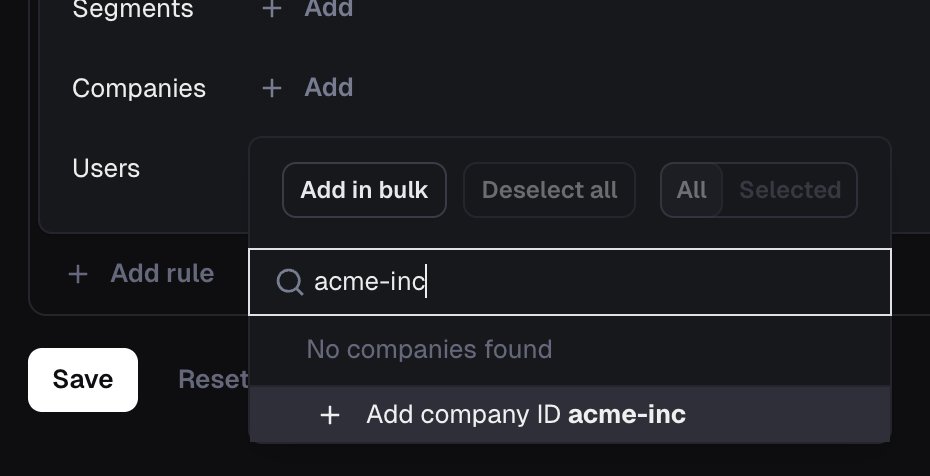930x476 pixels.
Task: Click the No companies found message
Action: pyautogui.click(x=429, y=349)
